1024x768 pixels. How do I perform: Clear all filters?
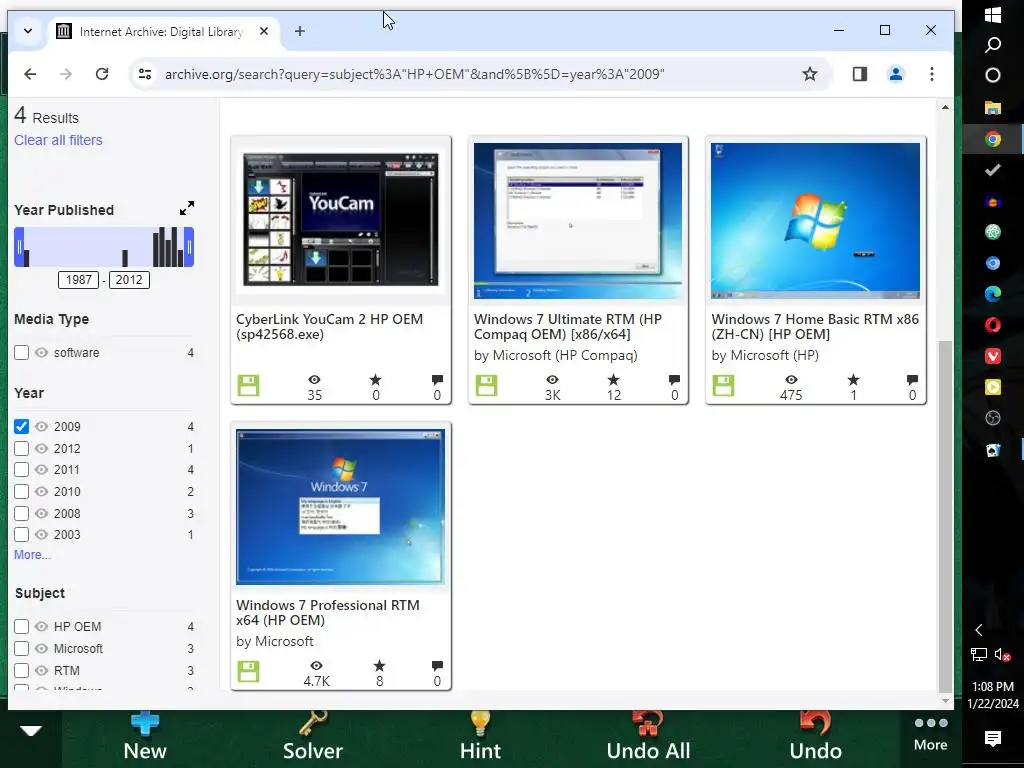click(x=58, y=140)
